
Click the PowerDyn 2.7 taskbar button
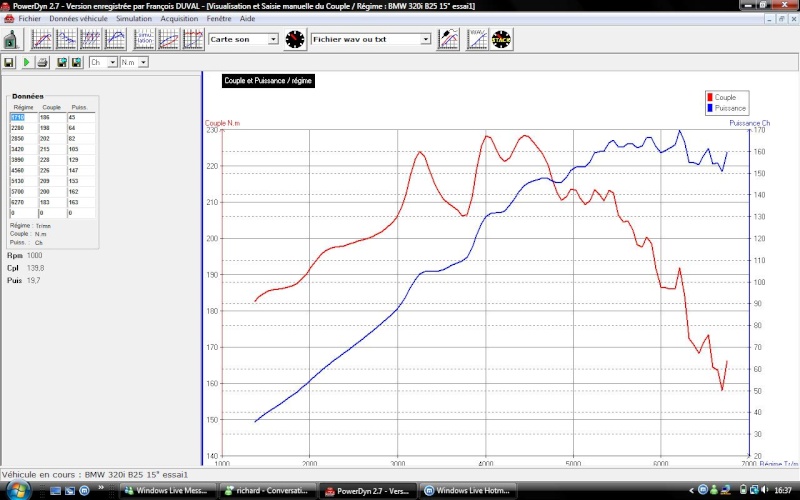pyautogui.click(x=368, y=491)
